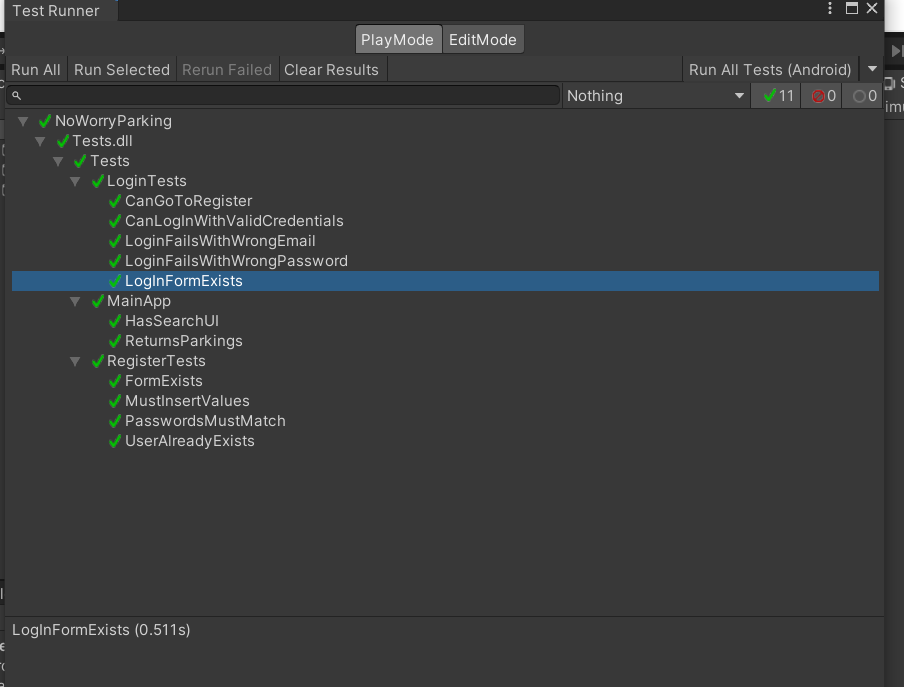The image size is (904, 687).
Task: Click green check icon next to NoWorryParking
Action: click(x=45, y=121)
